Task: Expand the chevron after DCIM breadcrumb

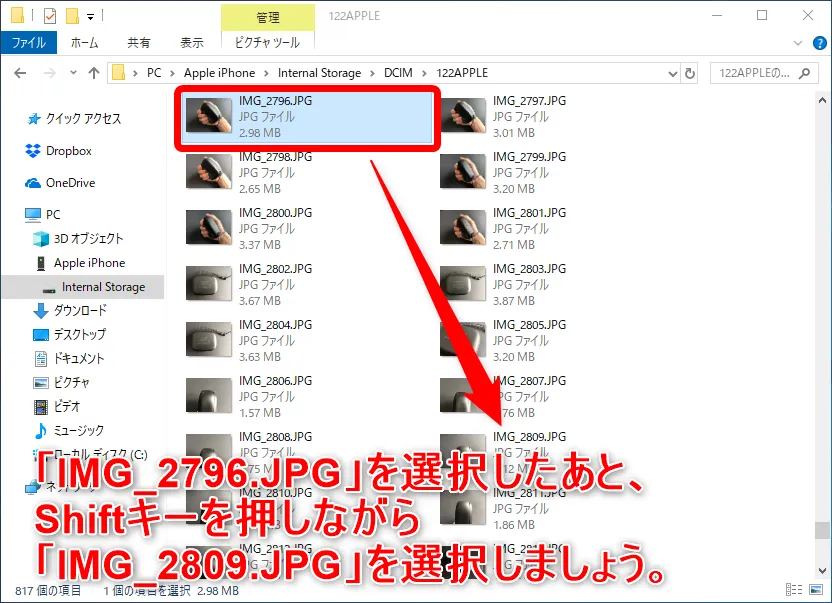Action: 424,73
